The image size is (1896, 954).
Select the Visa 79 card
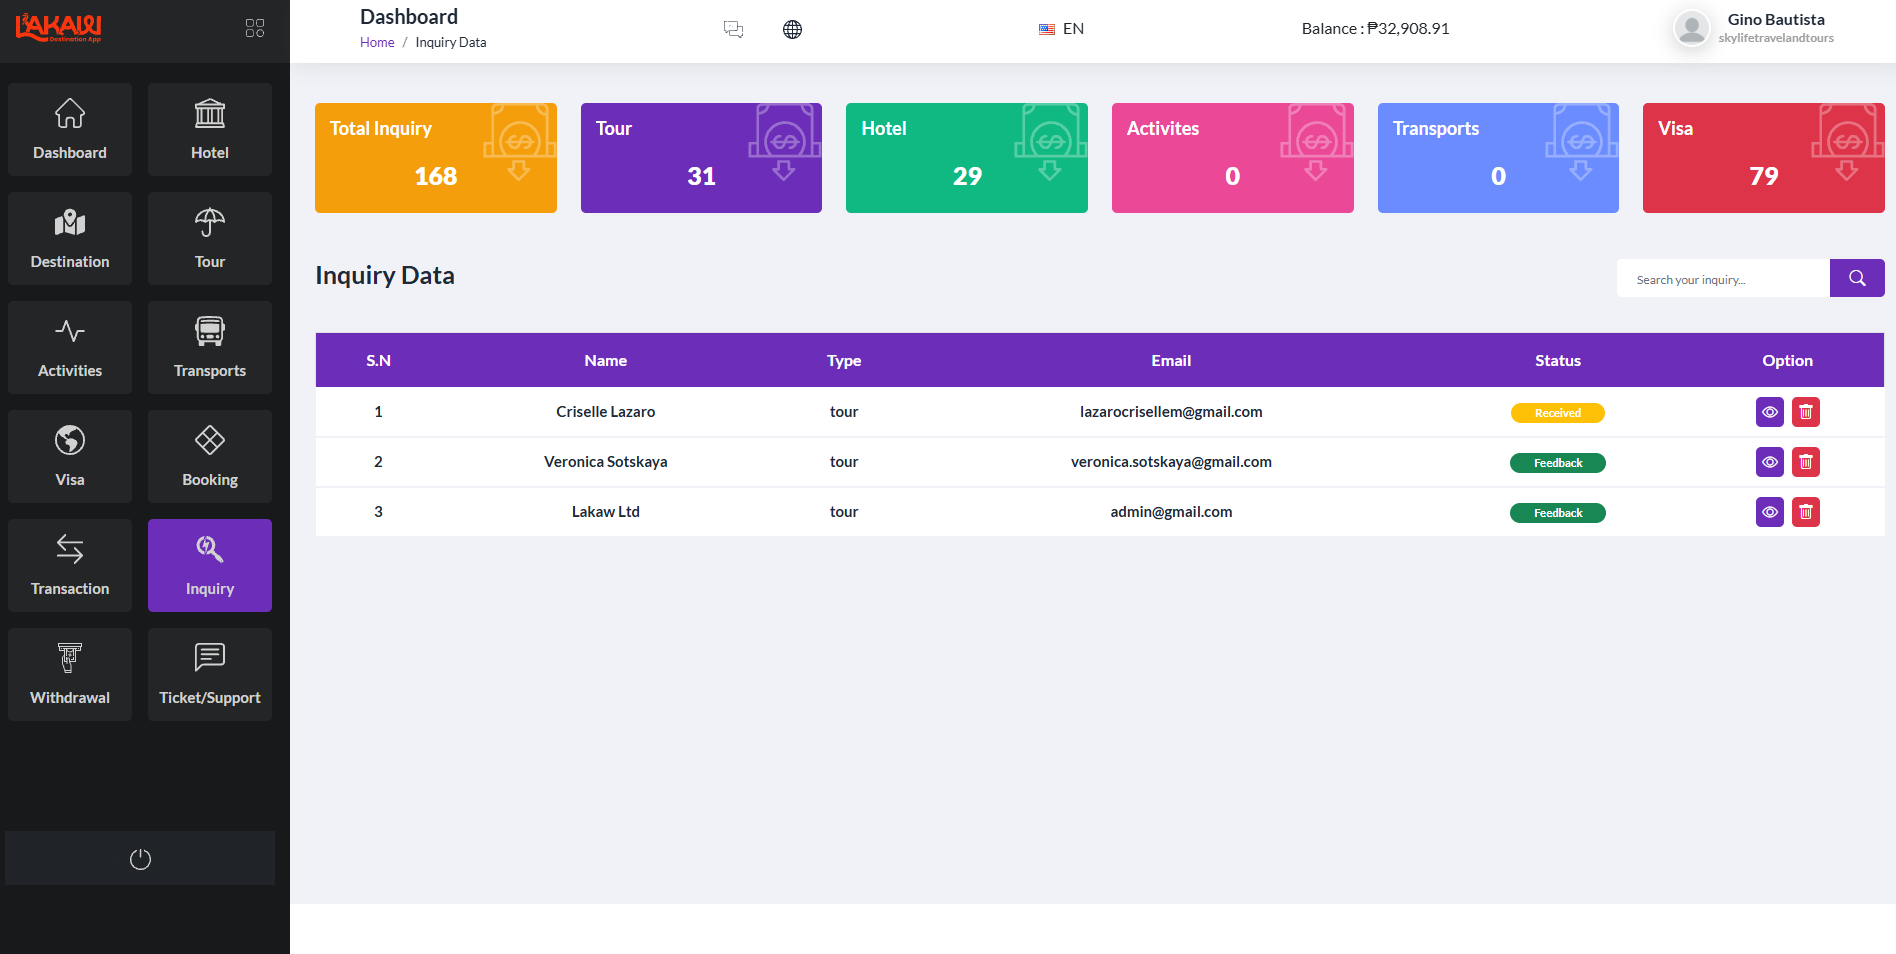(1764, 158)
